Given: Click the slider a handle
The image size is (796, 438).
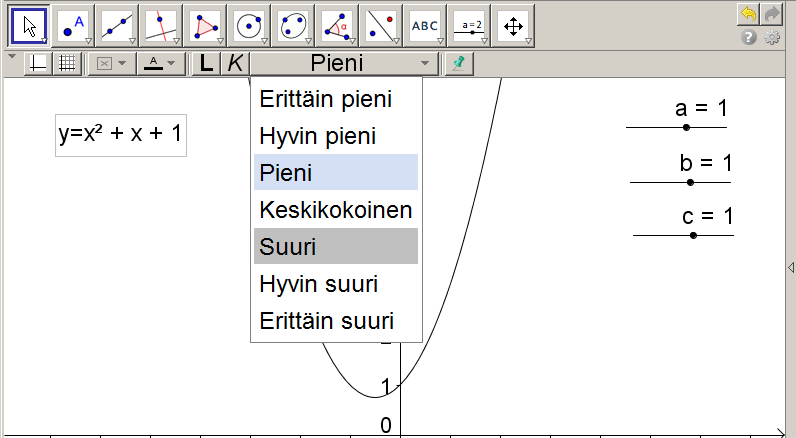Looking at the screenshot, I should (x=686, y=127).
